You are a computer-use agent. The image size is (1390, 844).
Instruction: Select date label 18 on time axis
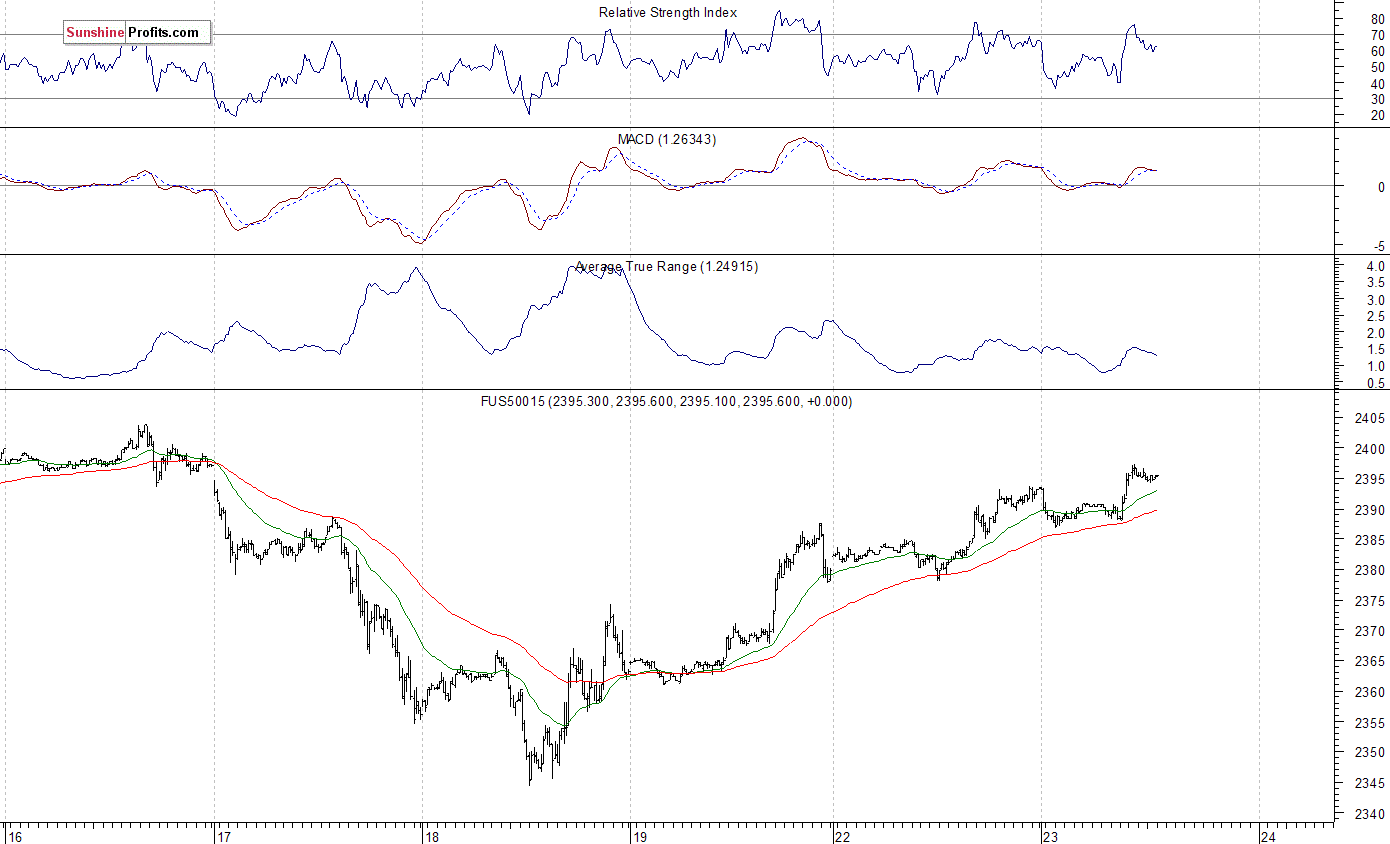tap(432, 836)
